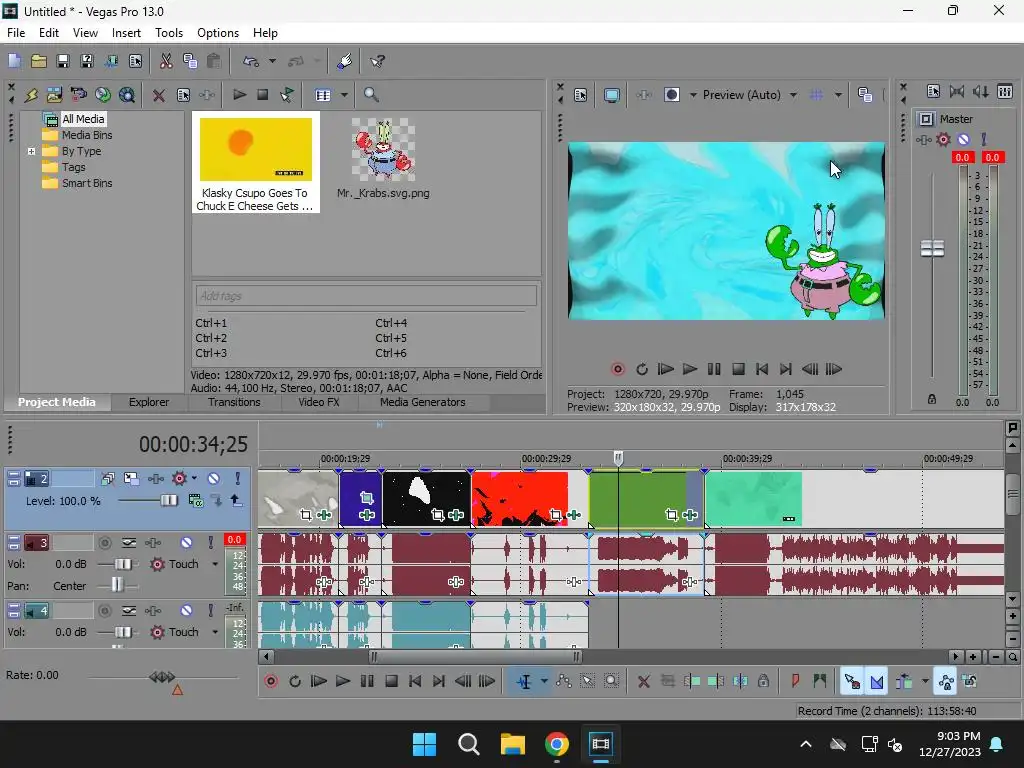Adjust track 3 Vol slider
Image resolution: width=1024 pixels, height=768 pixels.
123,564
